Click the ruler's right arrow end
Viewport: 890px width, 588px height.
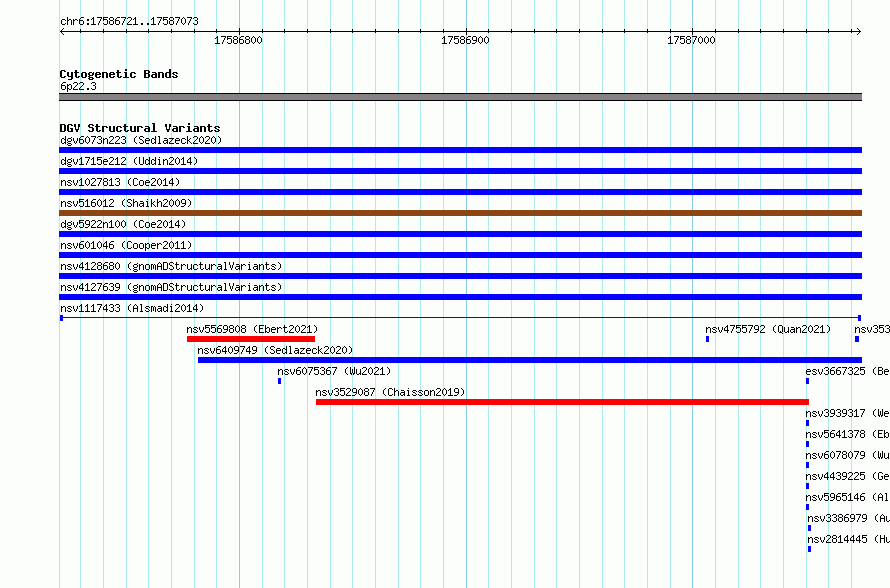(858, 31)
